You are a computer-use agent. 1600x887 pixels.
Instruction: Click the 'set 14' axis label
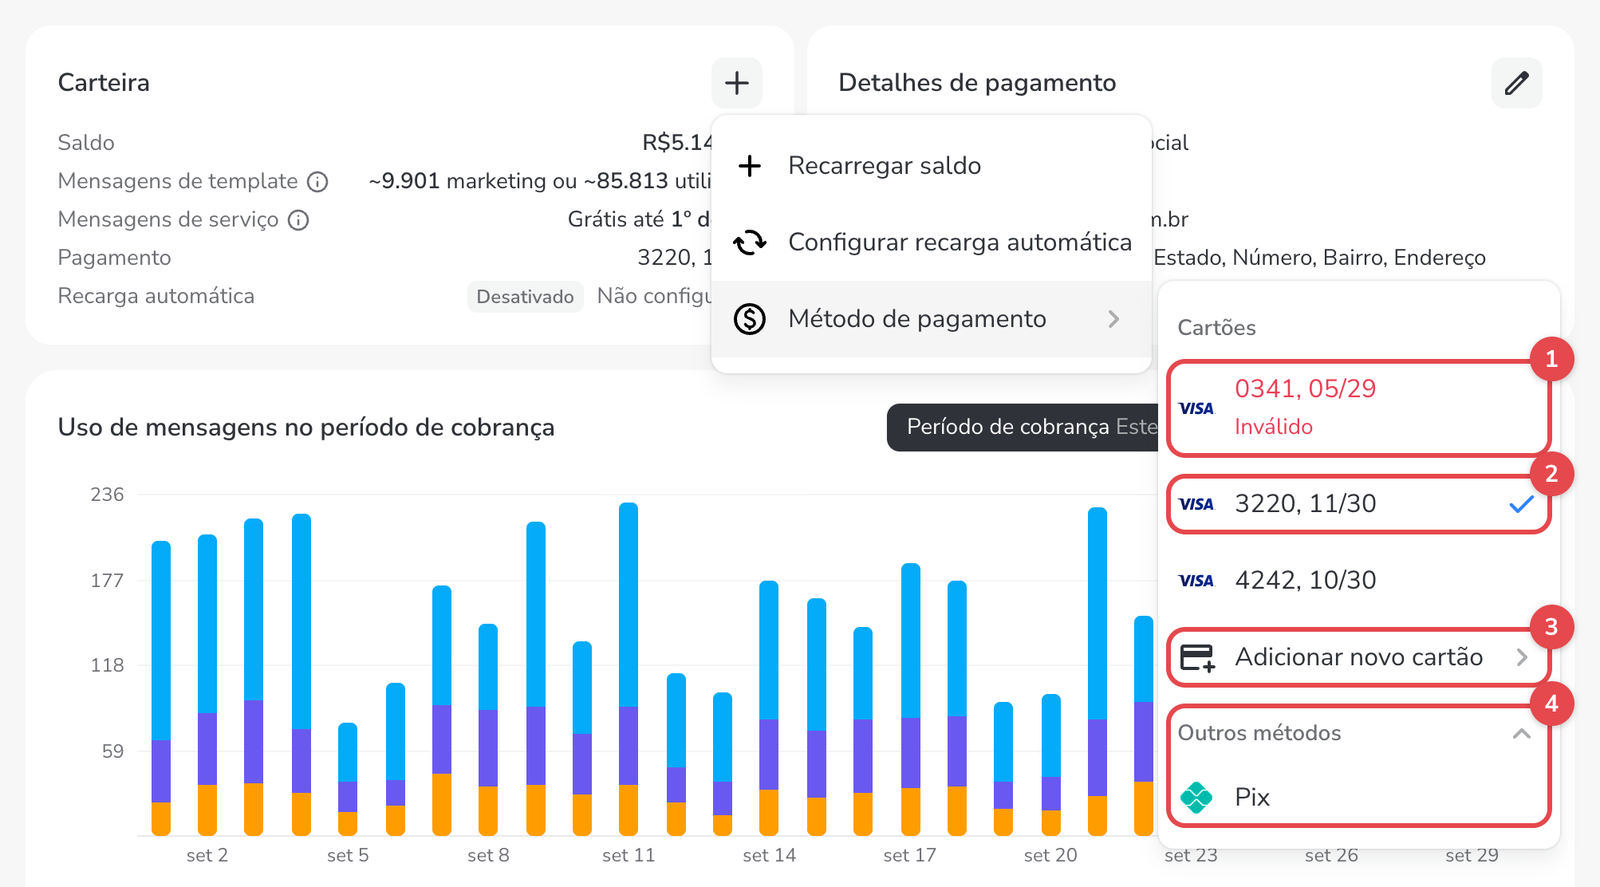tap(769, 855)
